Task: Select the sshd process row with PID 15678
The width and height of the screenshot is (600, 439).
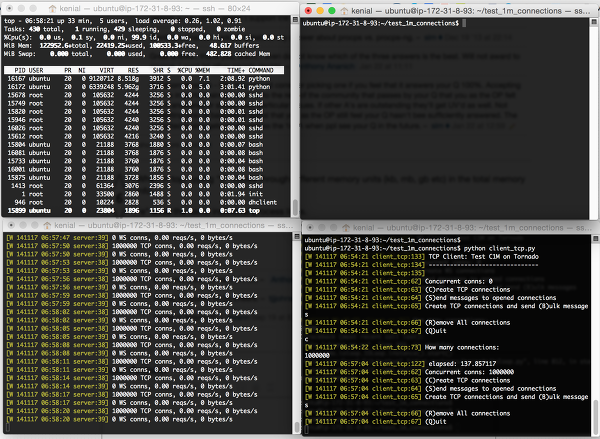Action: (144, 95)
